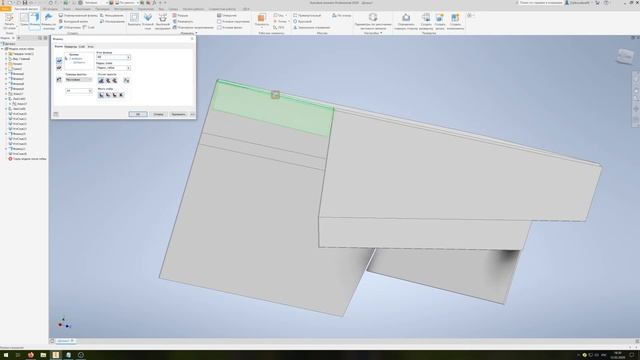Select the Hole (Отверстие) command
The image size is (640, 360).
click(227, 15)
